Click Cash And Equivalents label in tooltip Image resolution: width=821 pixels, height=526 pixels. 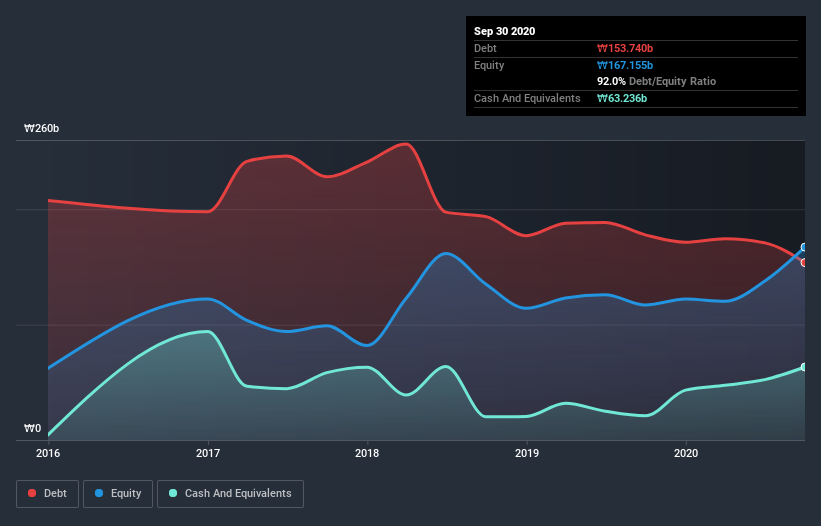pos(527,98)
